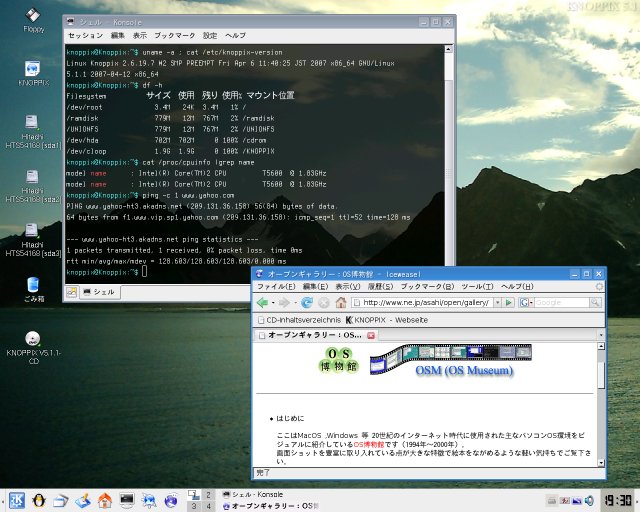Click the Konsole scrollbar up arrow
Viewport: 640px width, 512px height.
pos(448,49)
